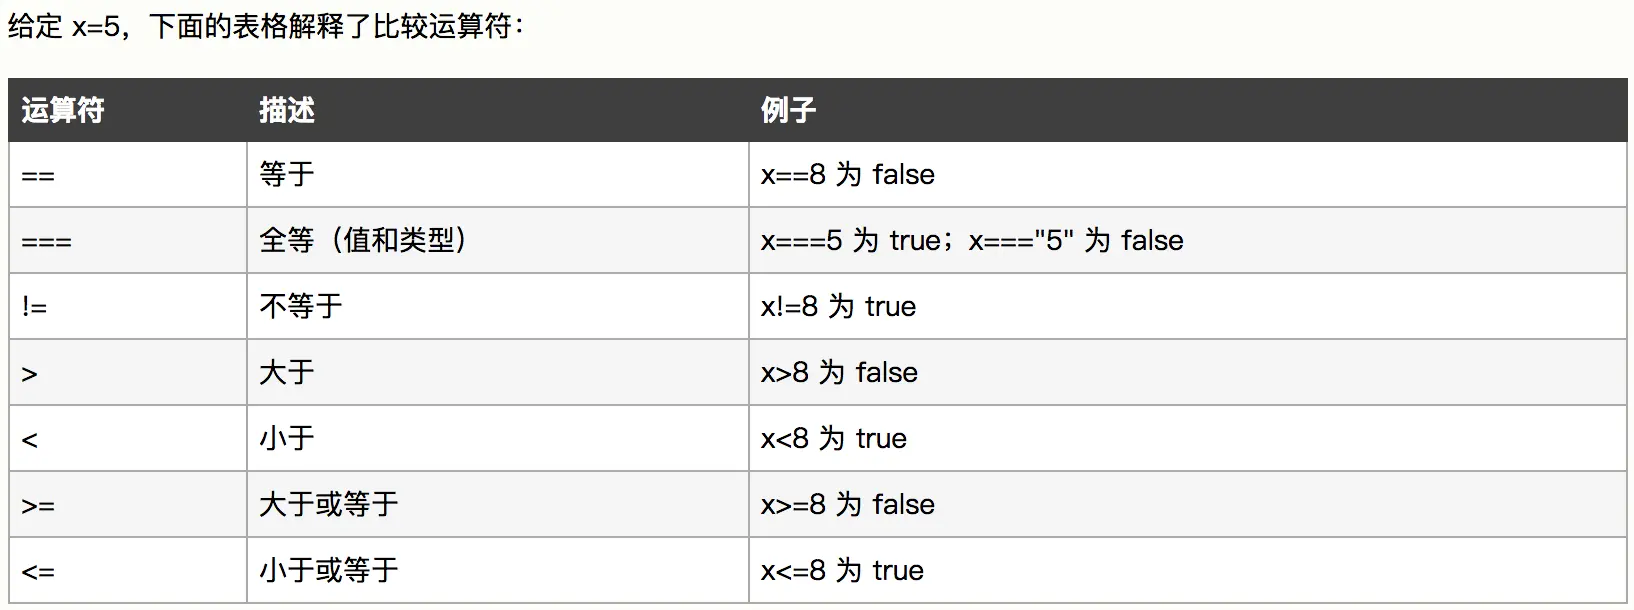Click example text x==8 为 false

pos(847,175)
